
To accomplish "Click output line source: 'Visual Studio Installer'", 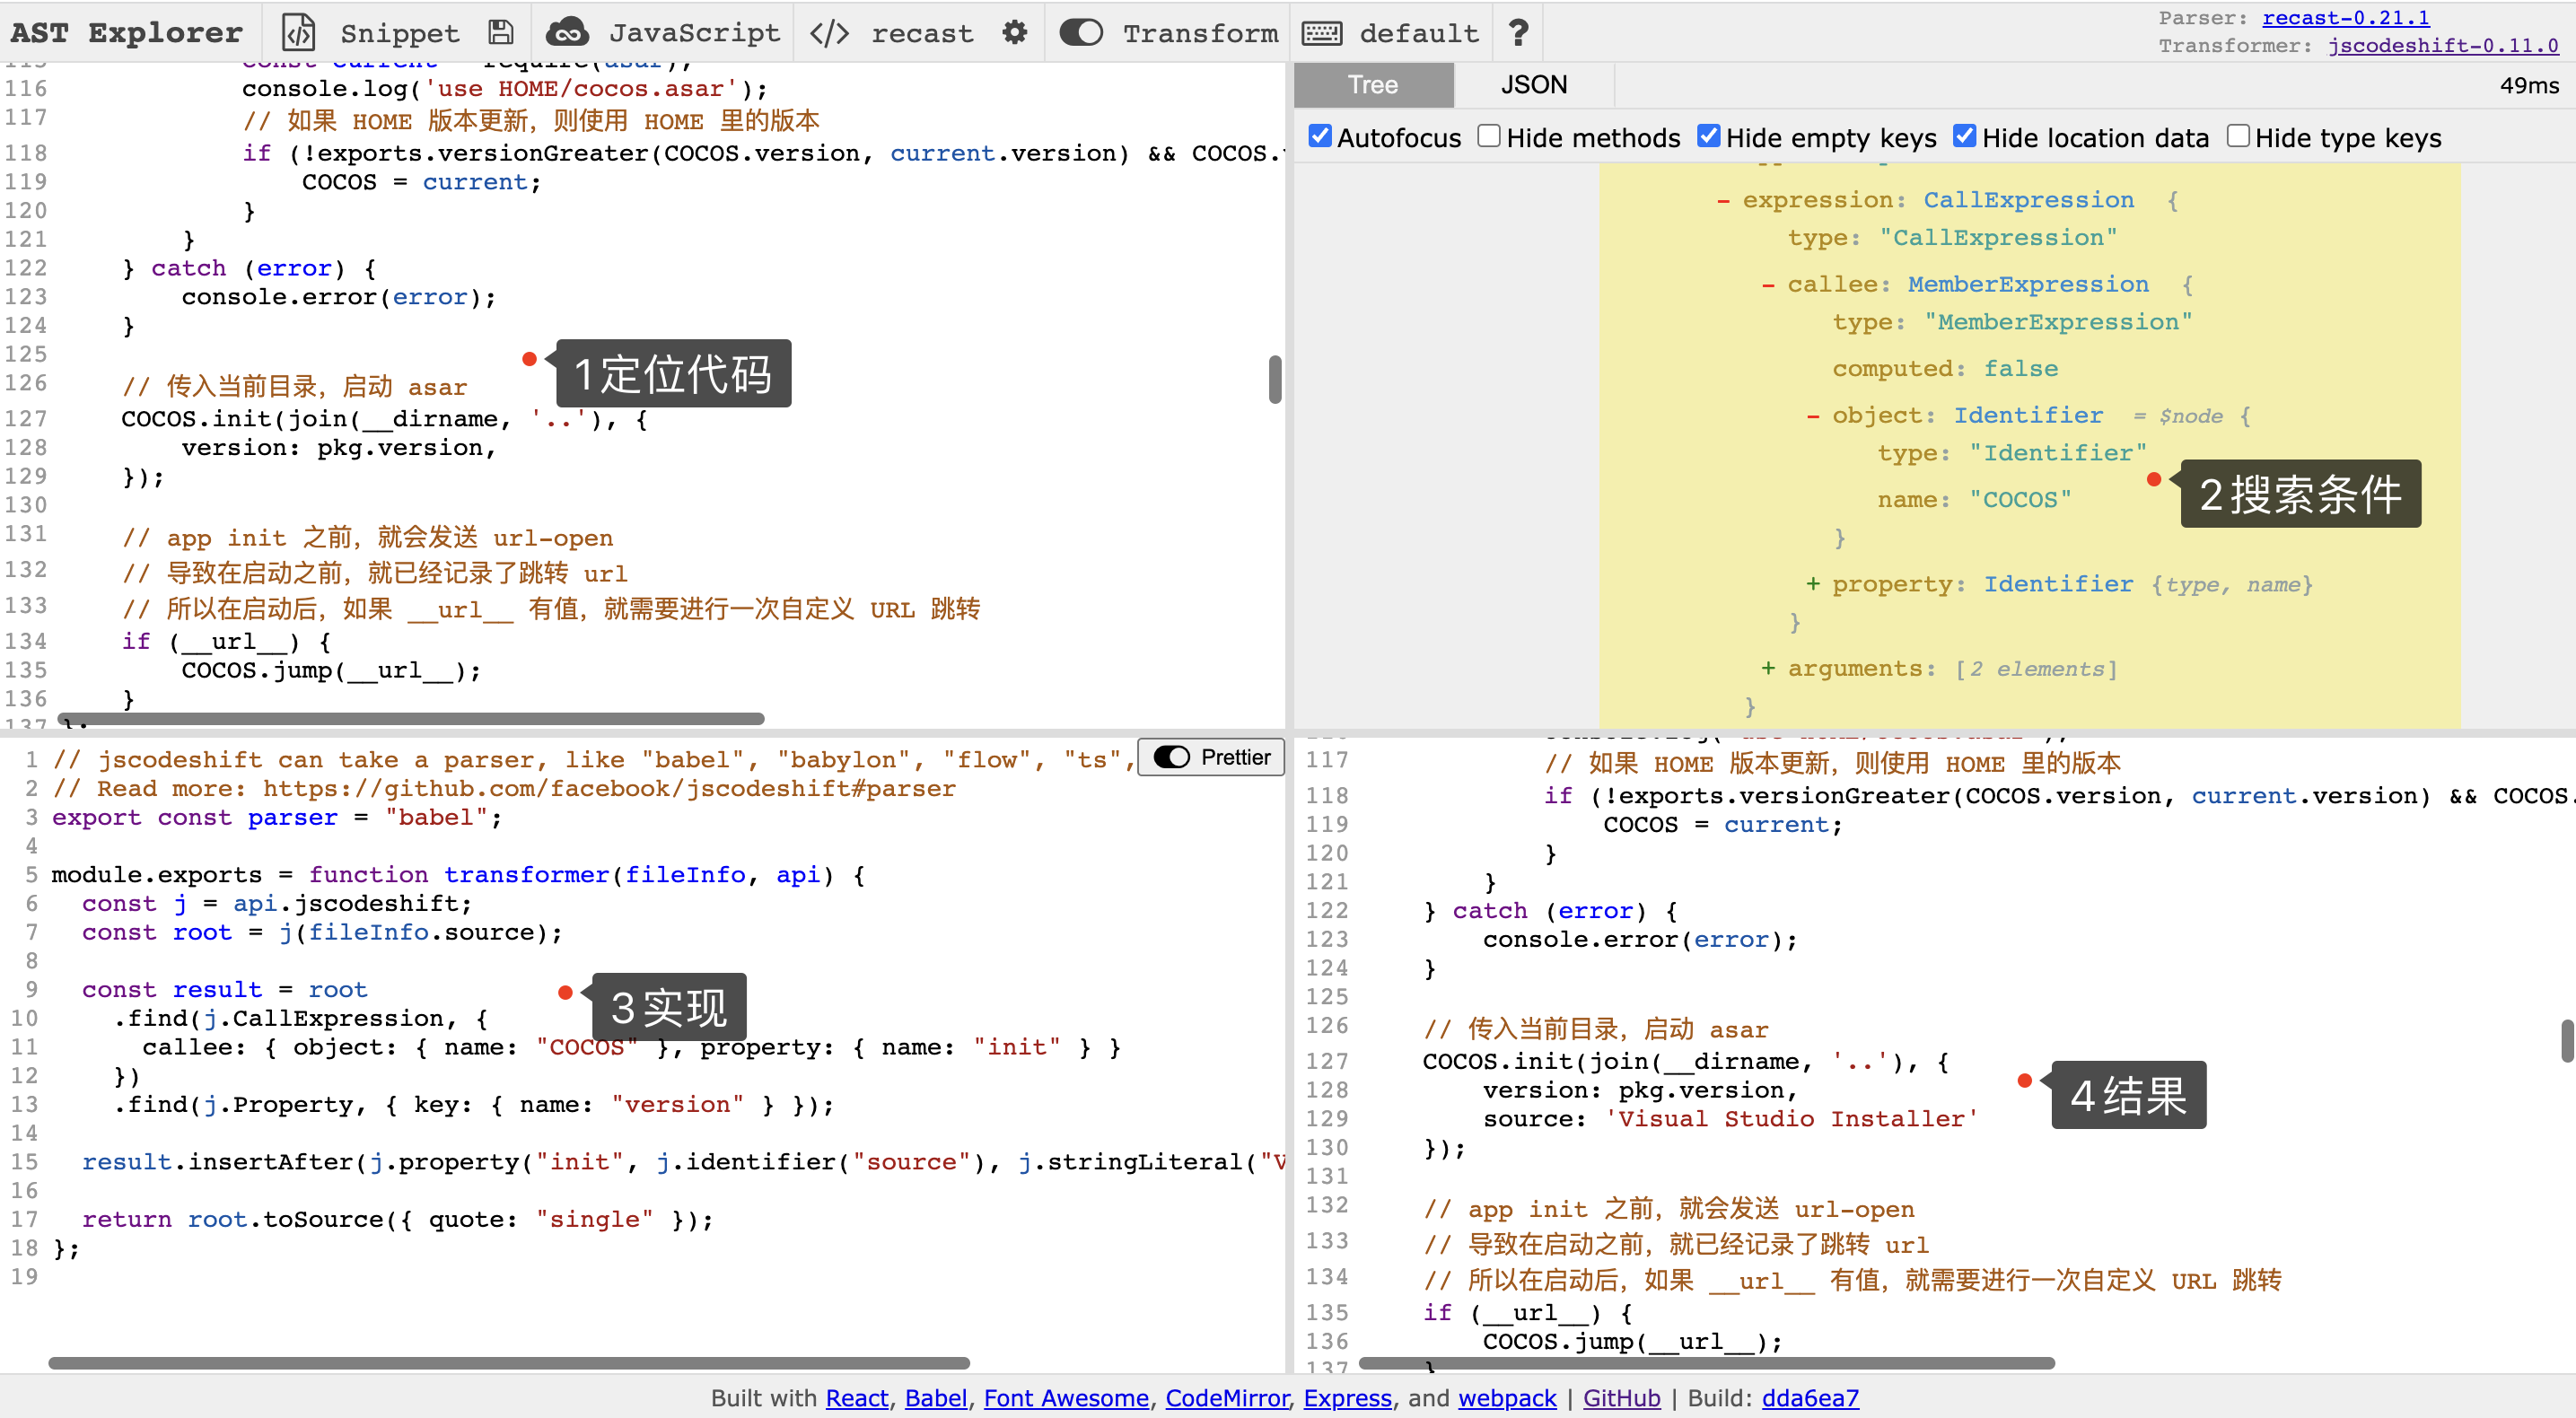I will pos(1729,1119).
